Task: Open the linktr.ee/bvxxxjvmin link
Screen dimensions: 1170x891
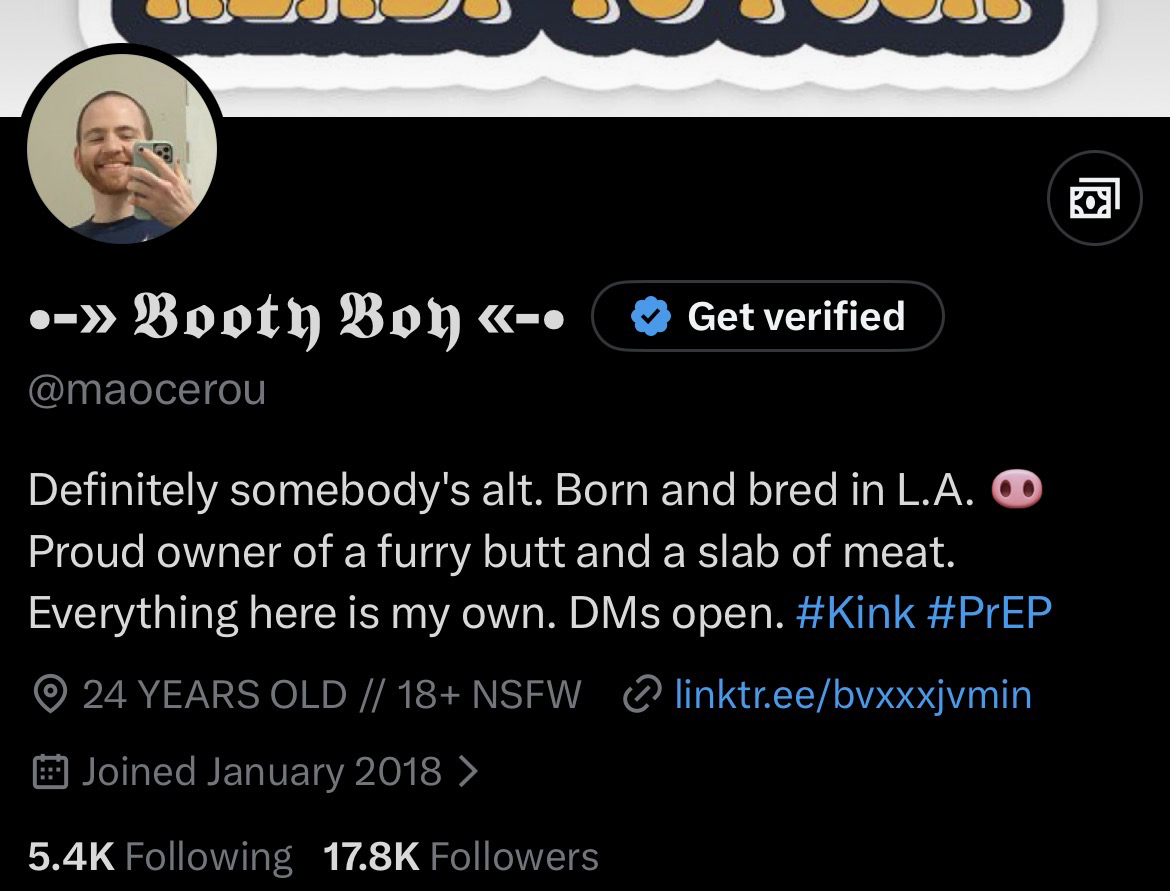Action: pyautogui.click(x=852, y=694)
